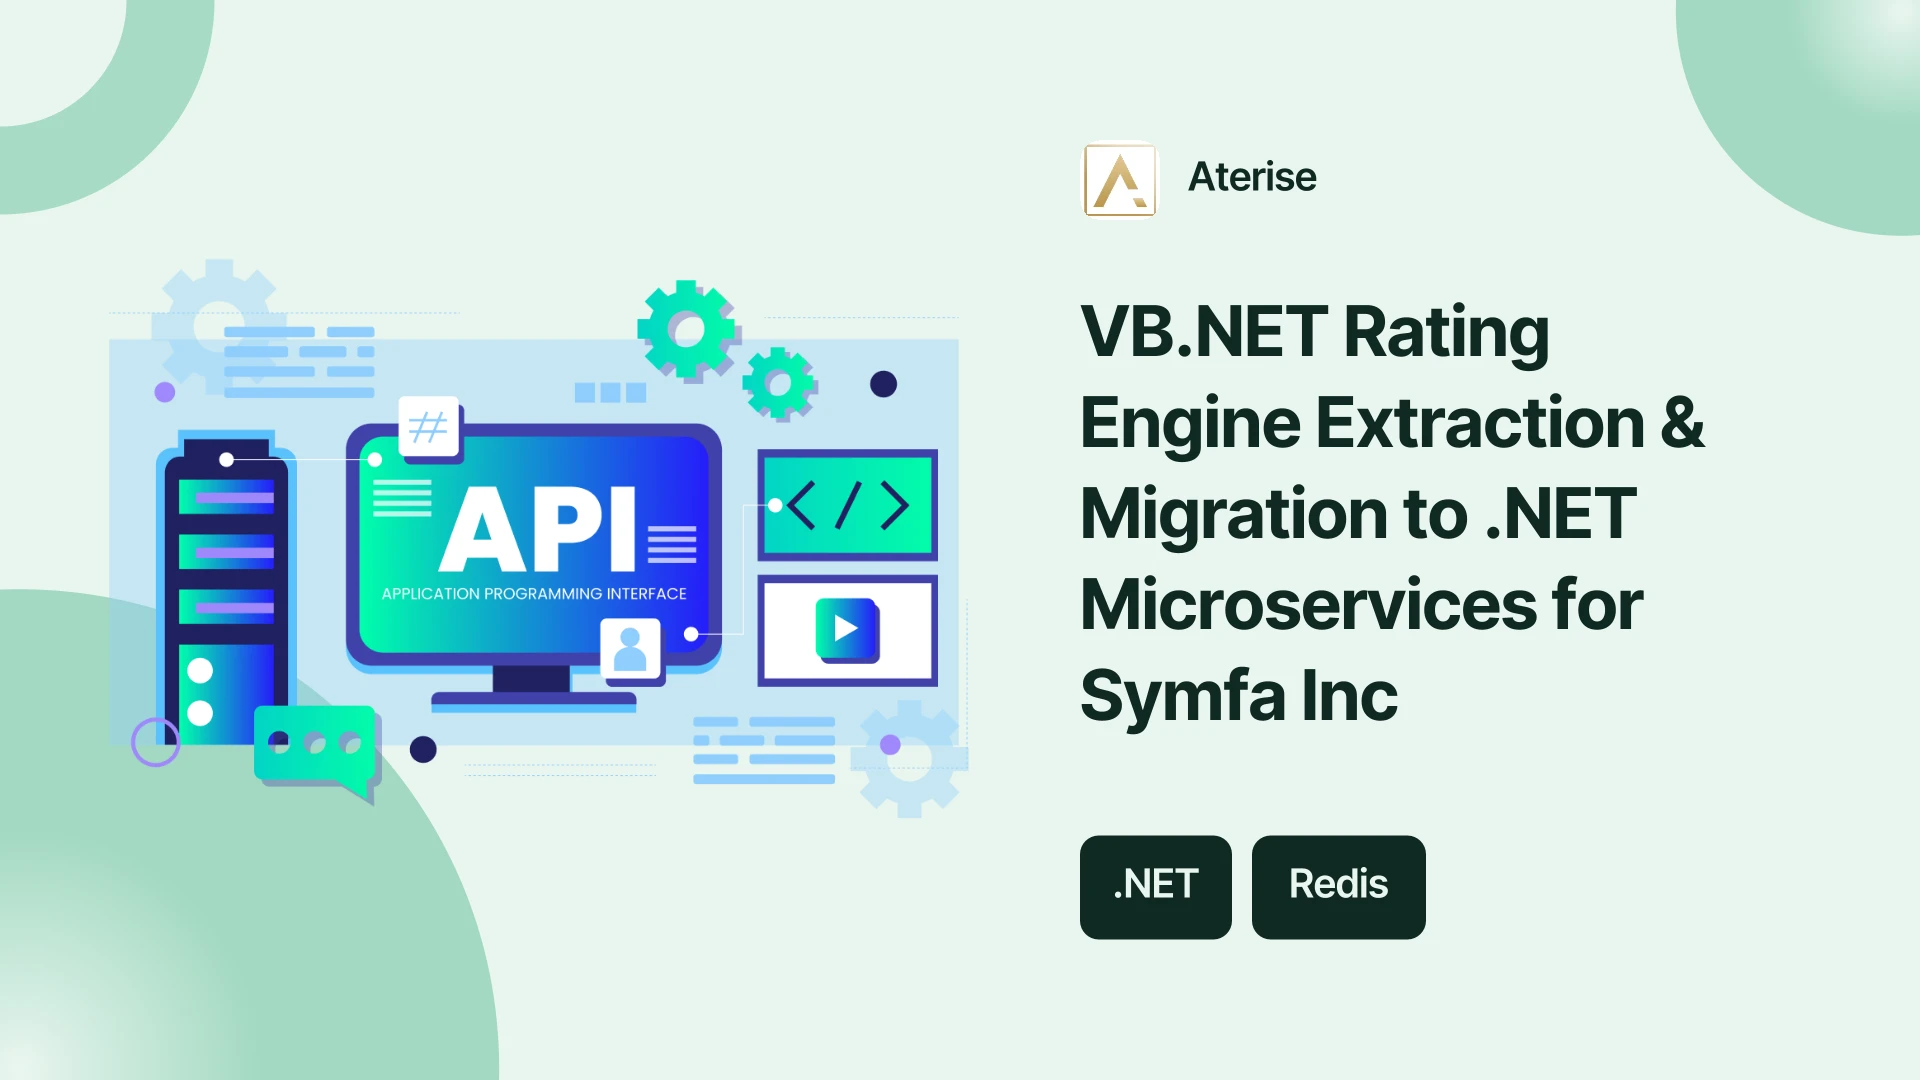Image resolution: width=1920 pixels, height=1080 pixels.
Task: Click the faded blue gear at bottom right
Action: pos(910,759)
